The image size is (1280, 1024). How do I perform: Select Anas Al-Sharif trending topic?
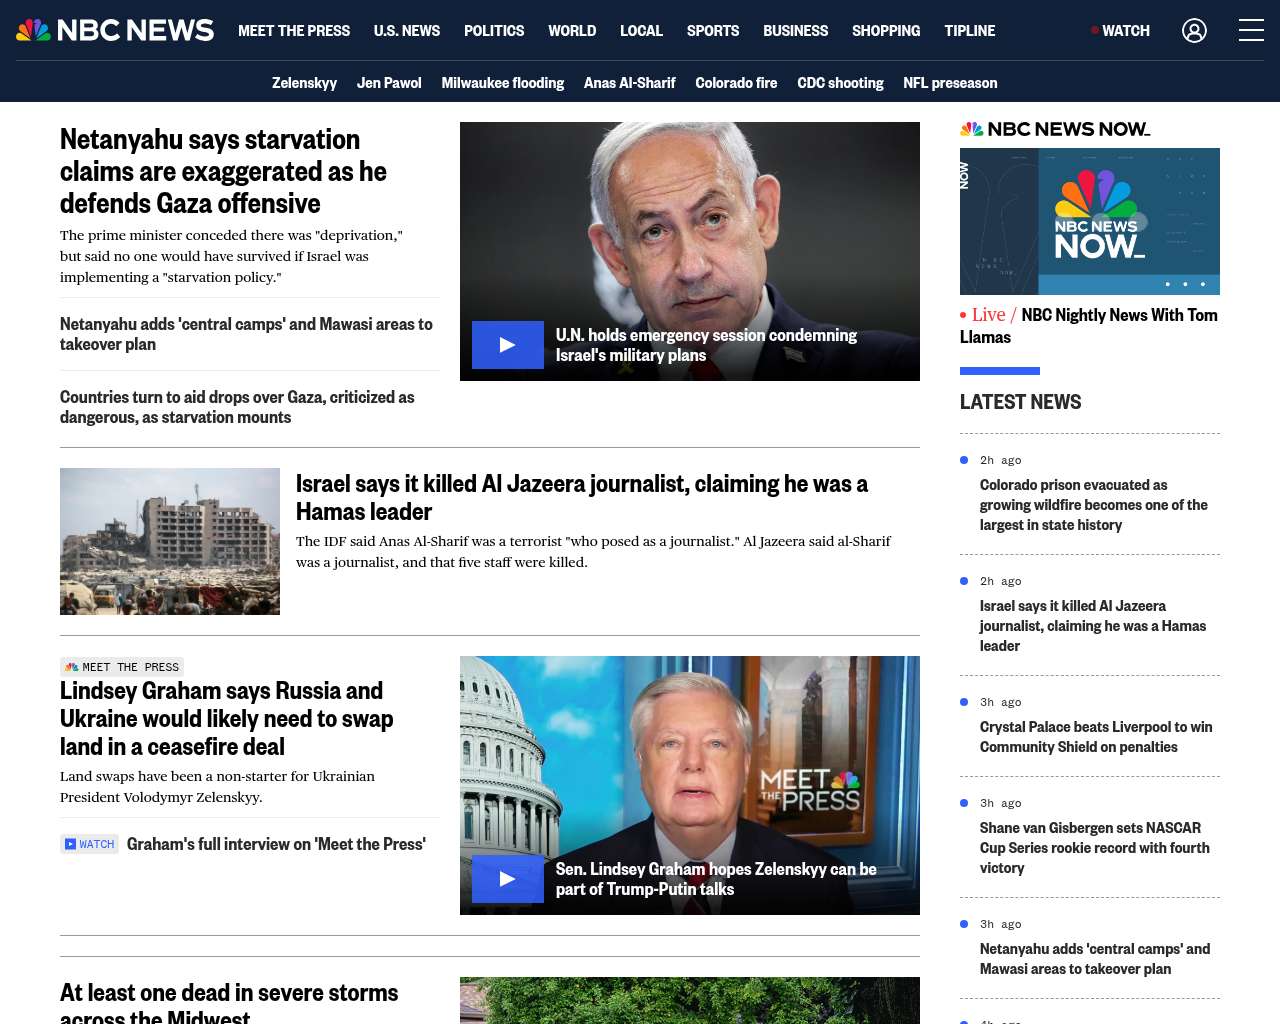click(630, 83)
